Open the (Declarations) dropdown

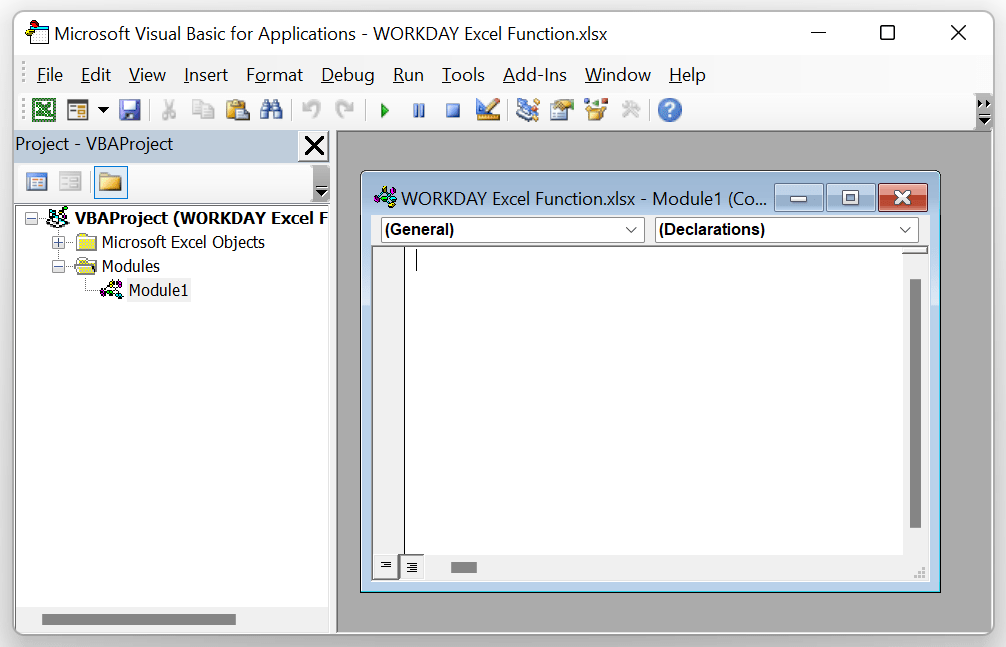tap(905, 229)
